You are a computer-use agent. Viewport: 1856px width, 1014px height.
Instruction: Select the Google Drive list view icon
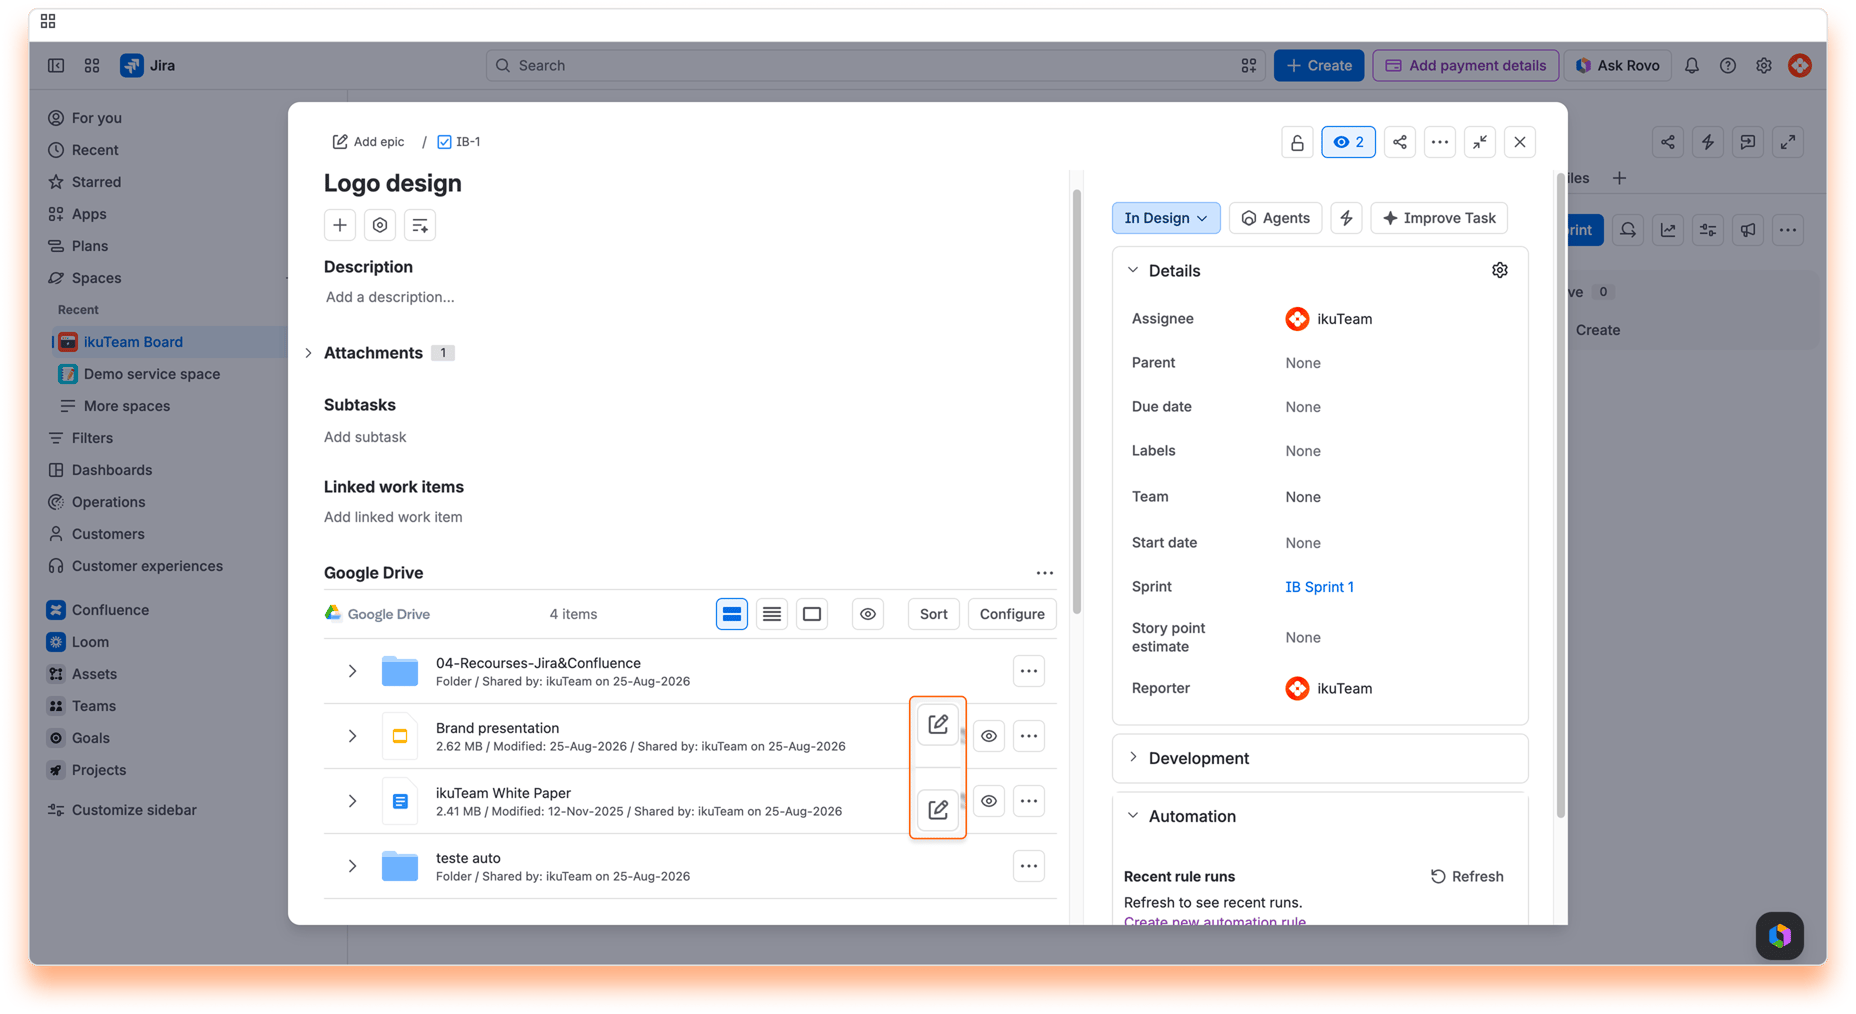click(772, 614)
